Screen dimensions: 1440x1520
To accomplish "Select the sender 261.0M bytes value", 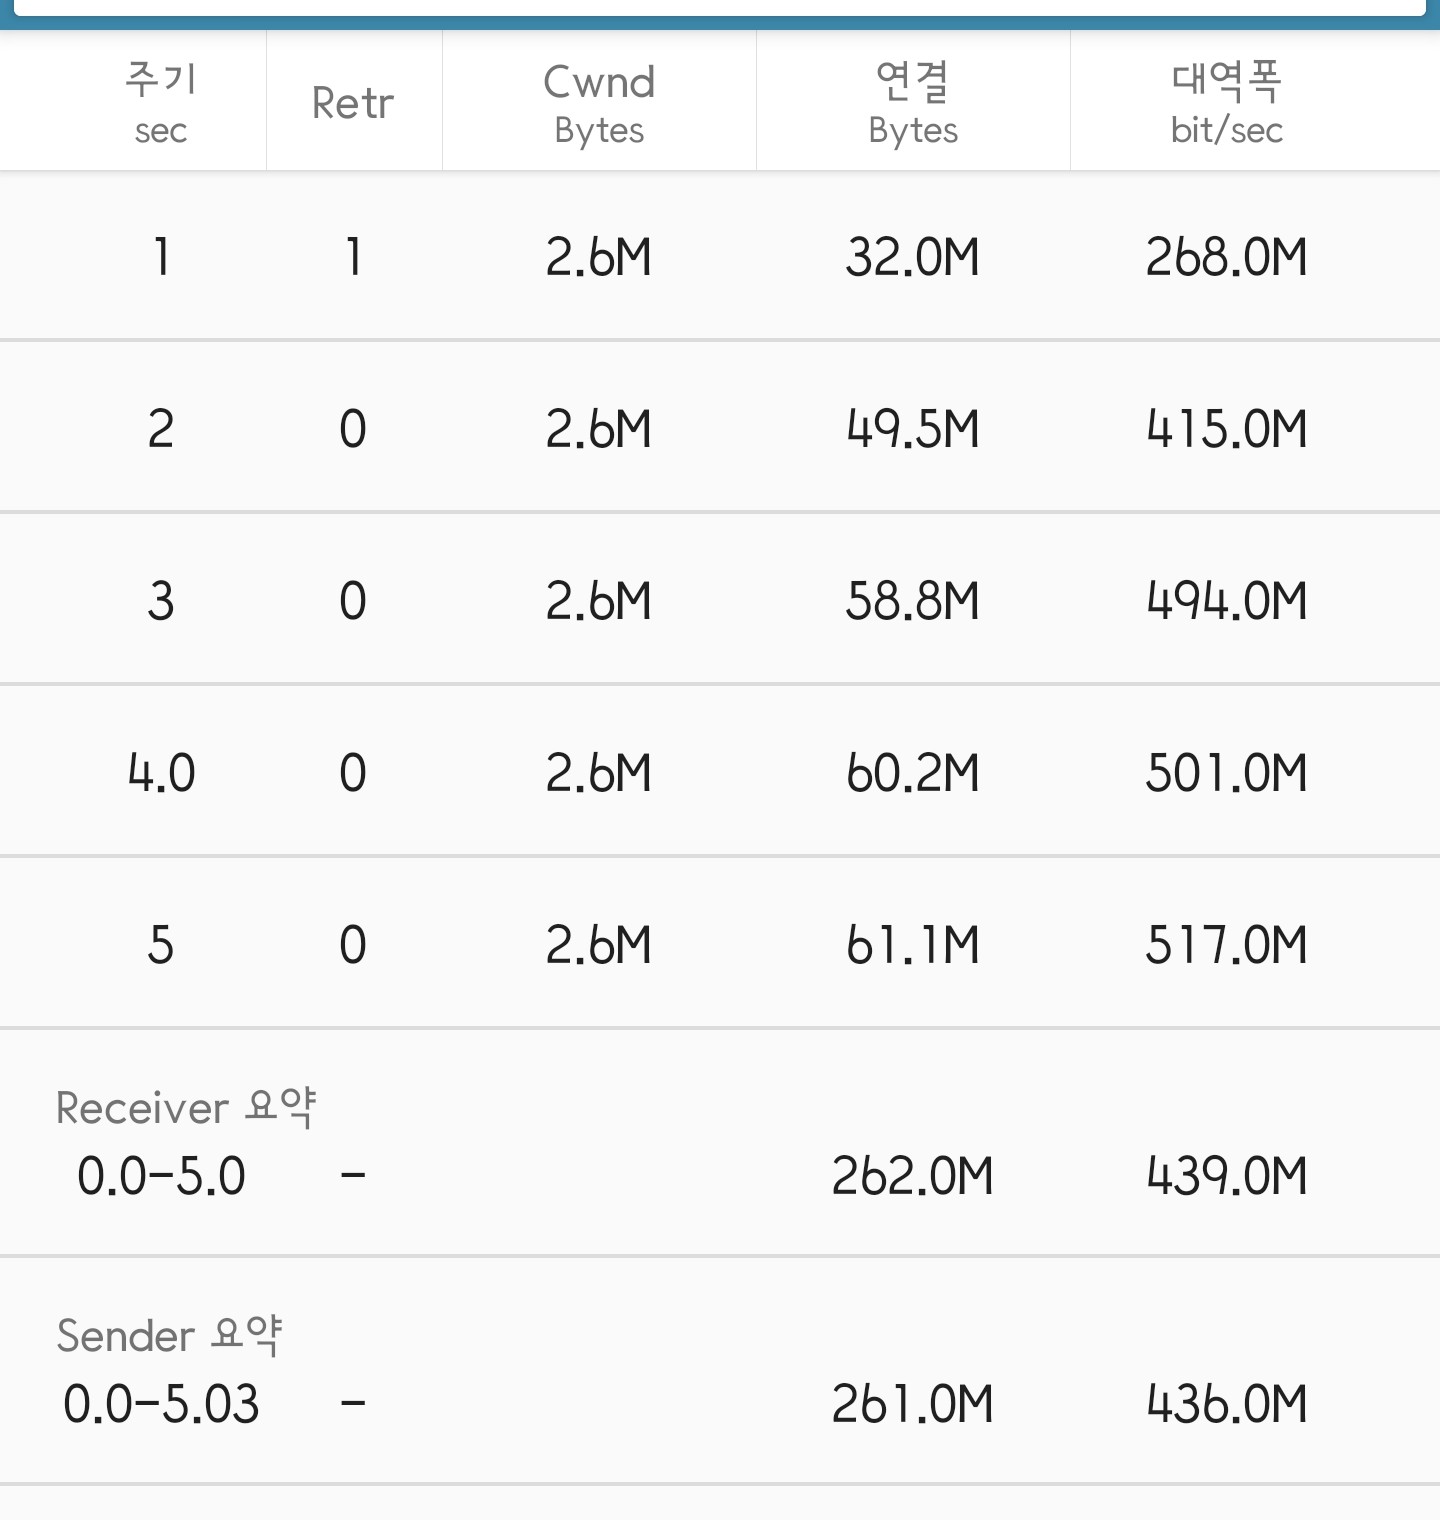I will (913, 1404).
